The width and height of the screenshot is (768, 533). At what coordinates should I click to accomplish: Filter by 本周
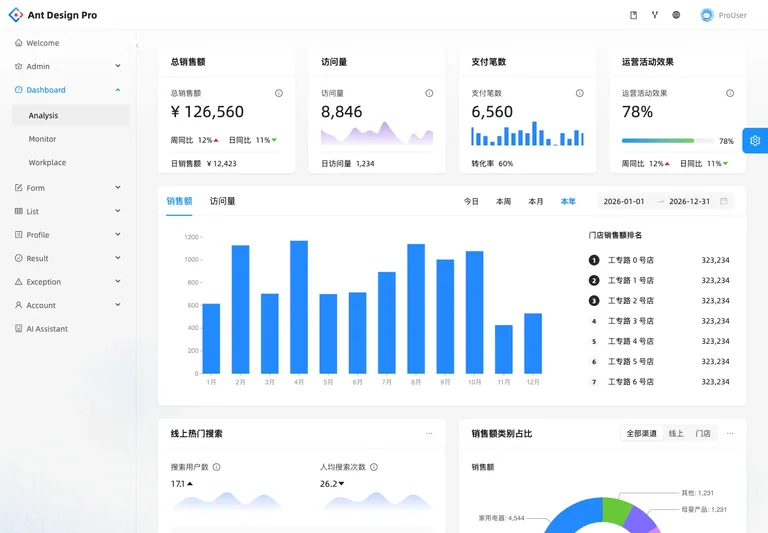point(504,201)
